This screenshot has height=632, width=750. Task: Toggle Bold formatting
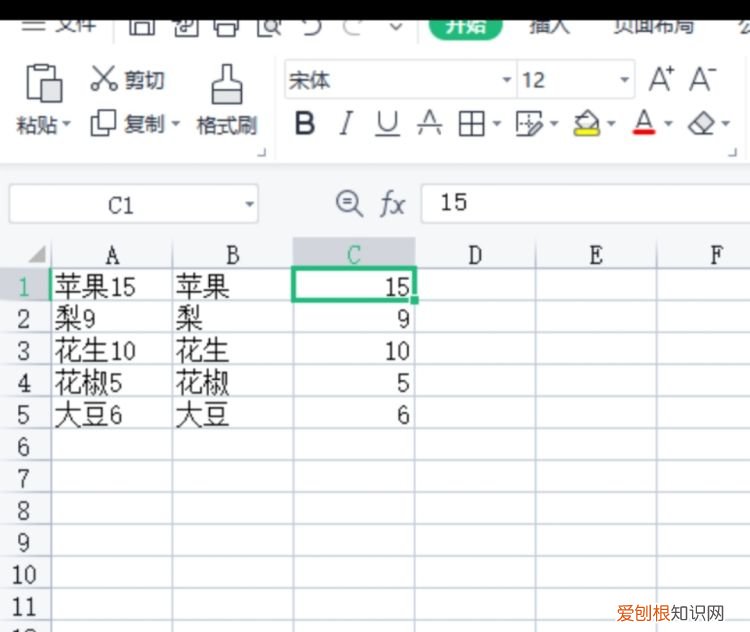[305, 124]
